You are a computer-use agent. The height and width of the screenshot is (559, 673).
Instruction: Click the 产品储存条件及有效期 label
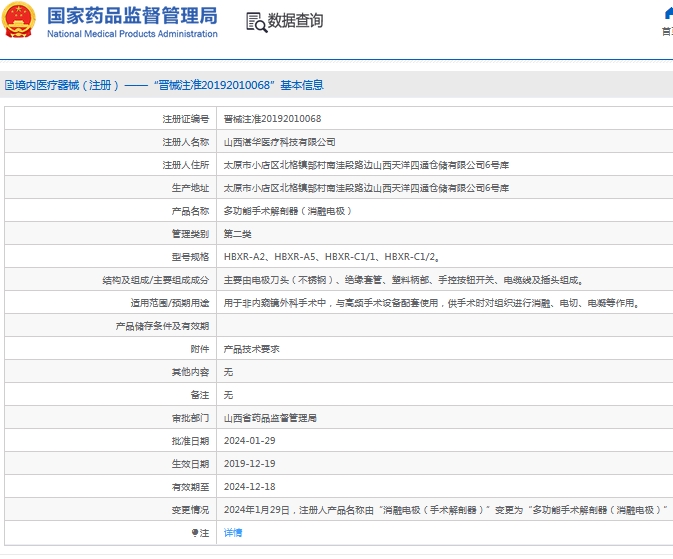pos(162,326)
